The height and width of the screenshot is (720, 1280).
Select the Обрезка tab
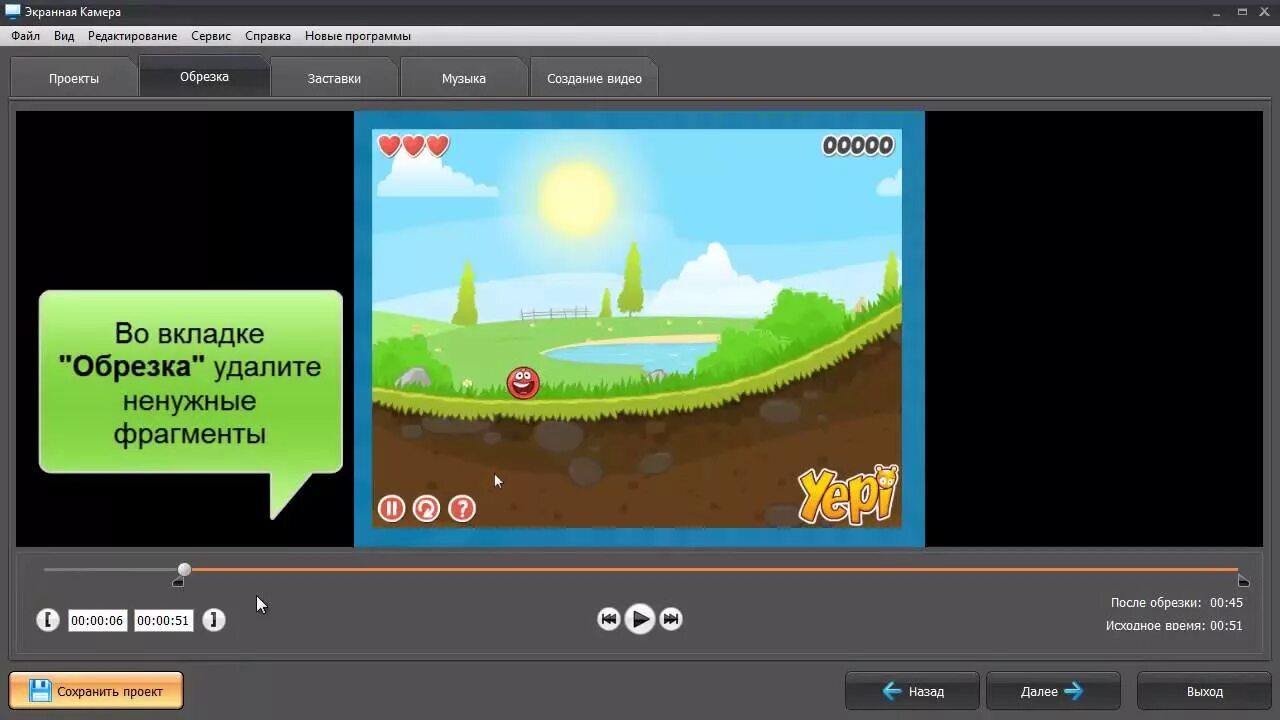point(204,76)
